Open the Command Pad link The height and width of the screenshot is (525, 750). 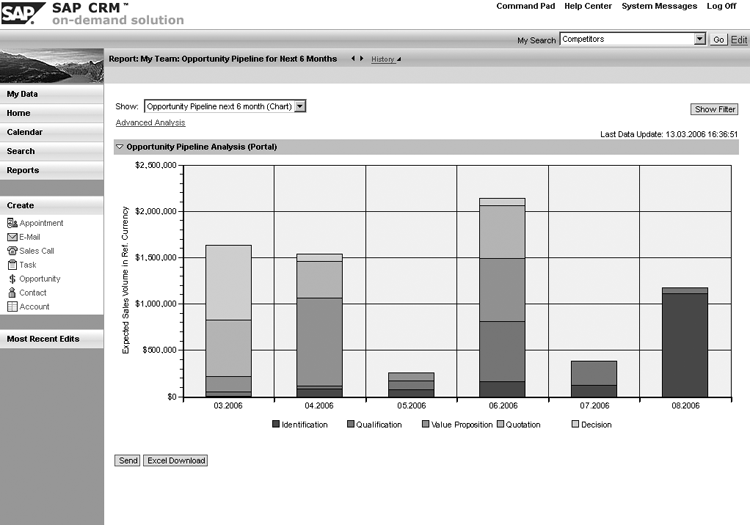pyautogui.click(x=524, y=7)
